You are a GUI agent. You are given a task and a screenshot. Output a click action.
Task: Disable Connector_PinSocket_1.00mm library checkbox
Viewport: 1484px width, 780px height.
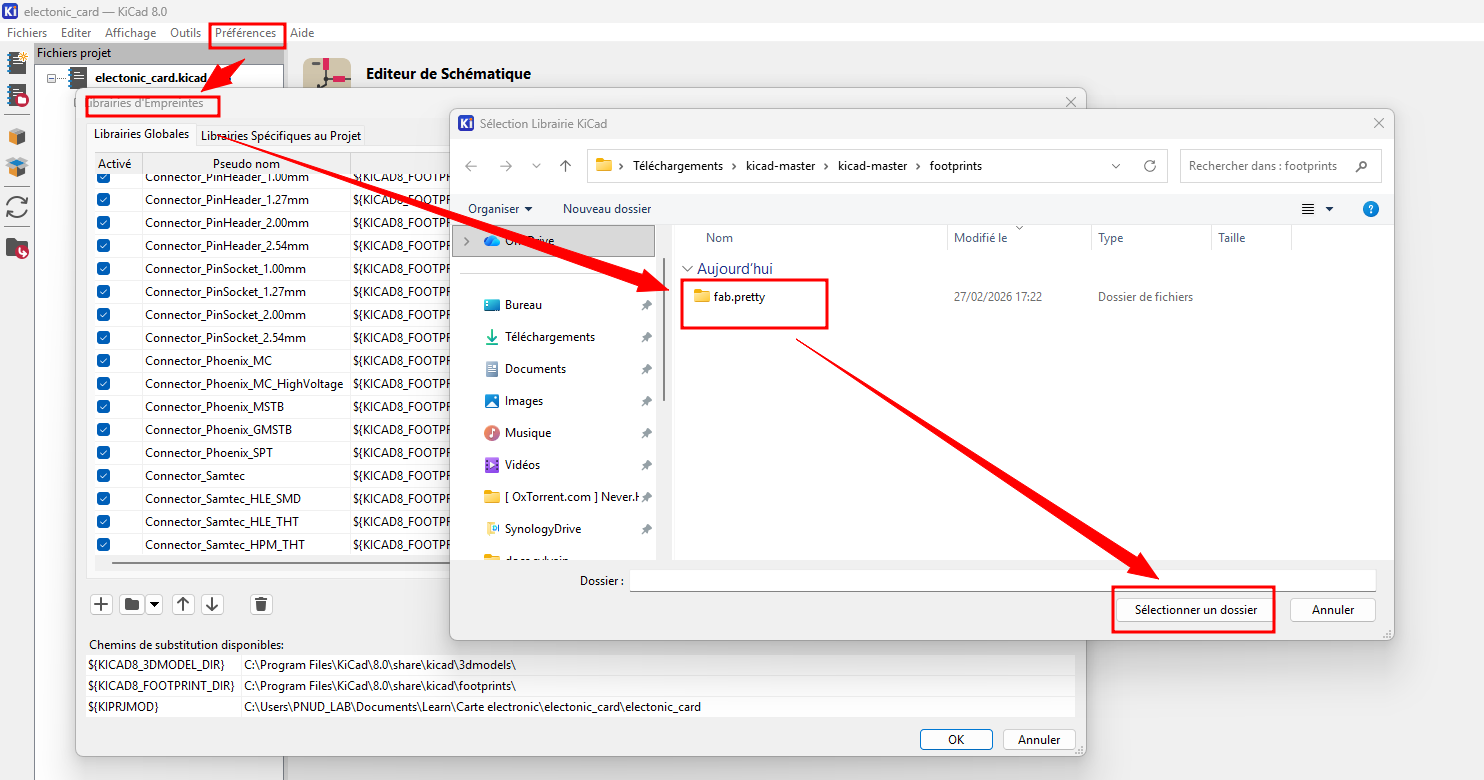pyautogui.click(x=104, y=269)
